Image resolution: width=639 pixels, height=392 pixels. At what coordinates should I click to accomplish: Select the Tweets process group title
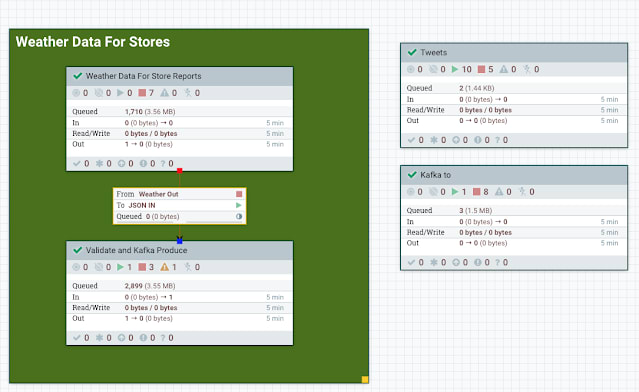click(x=434, y=53)
